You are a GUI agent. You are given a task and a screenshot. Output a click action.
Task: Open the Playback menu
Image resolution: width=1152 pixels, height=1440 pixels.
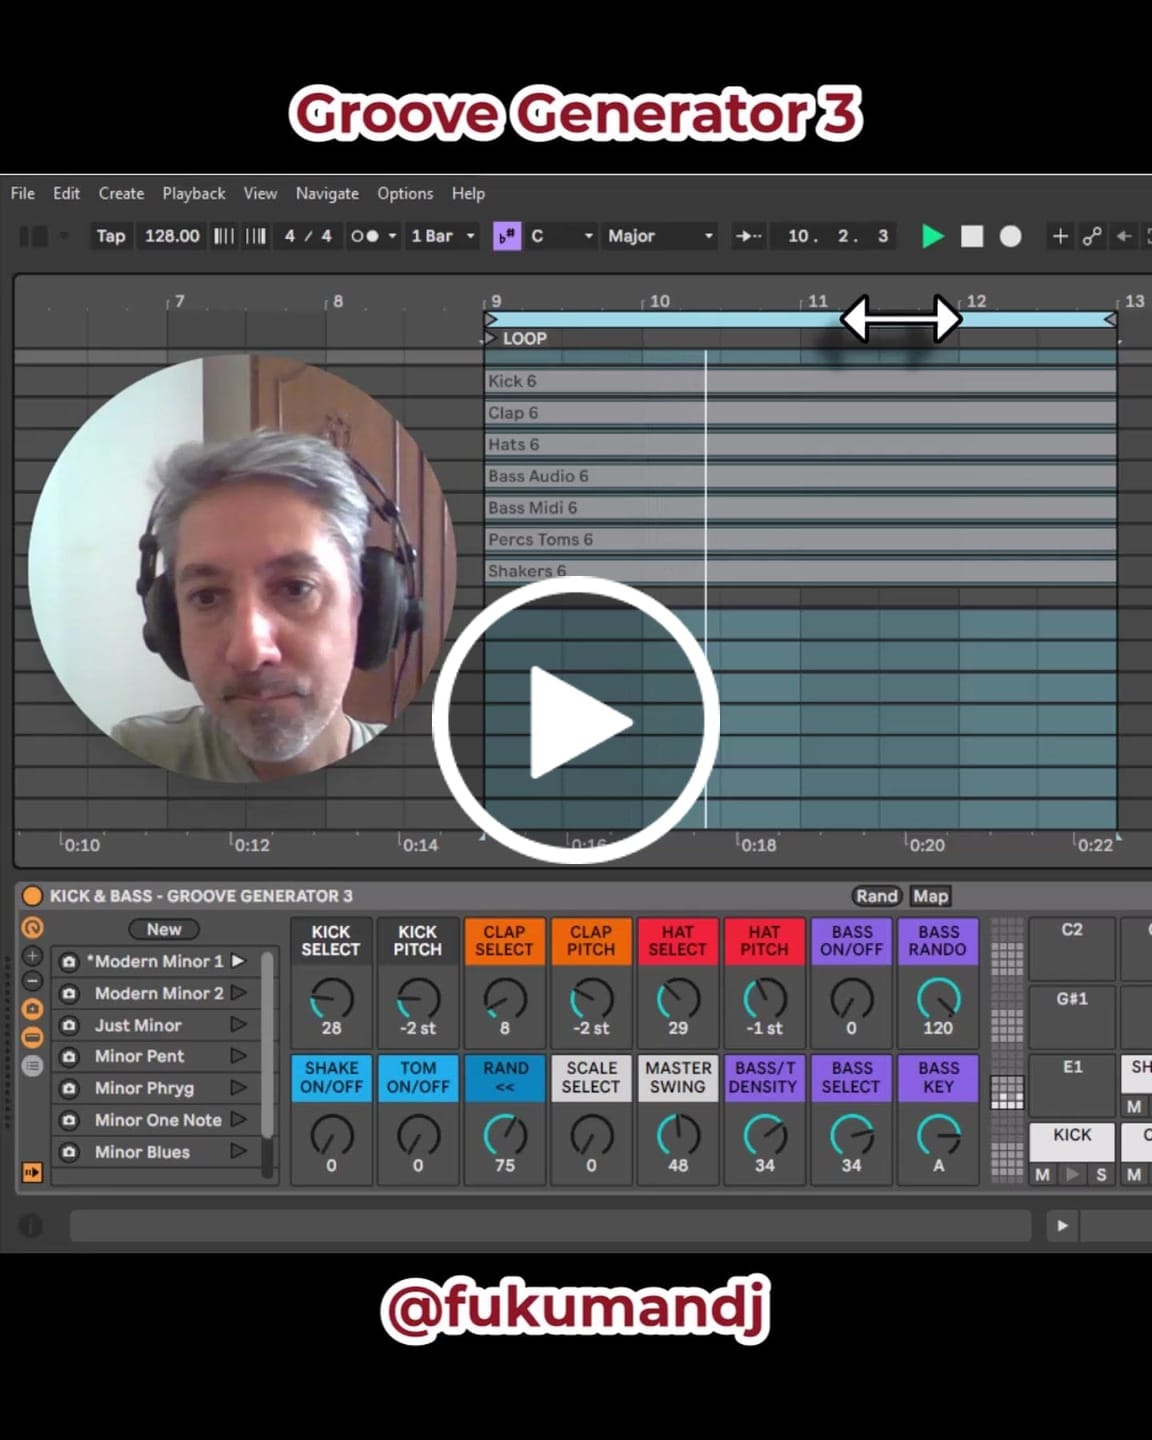194,193
